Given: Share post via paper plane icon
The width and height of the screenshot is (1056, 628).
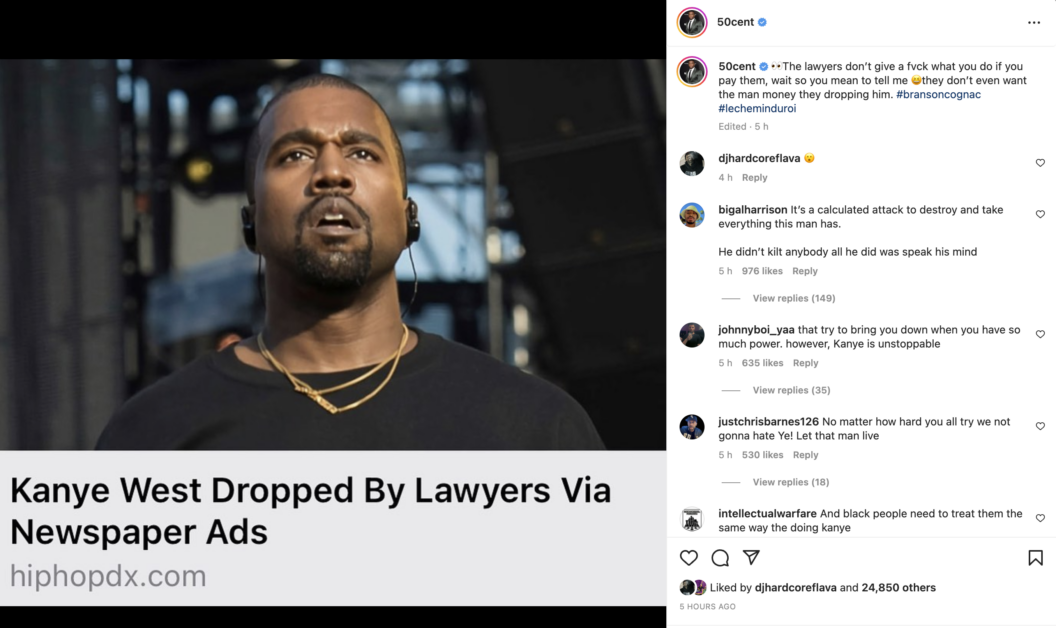Looking at the screenshot, I should pyautogui.click(x=751, y=557).
